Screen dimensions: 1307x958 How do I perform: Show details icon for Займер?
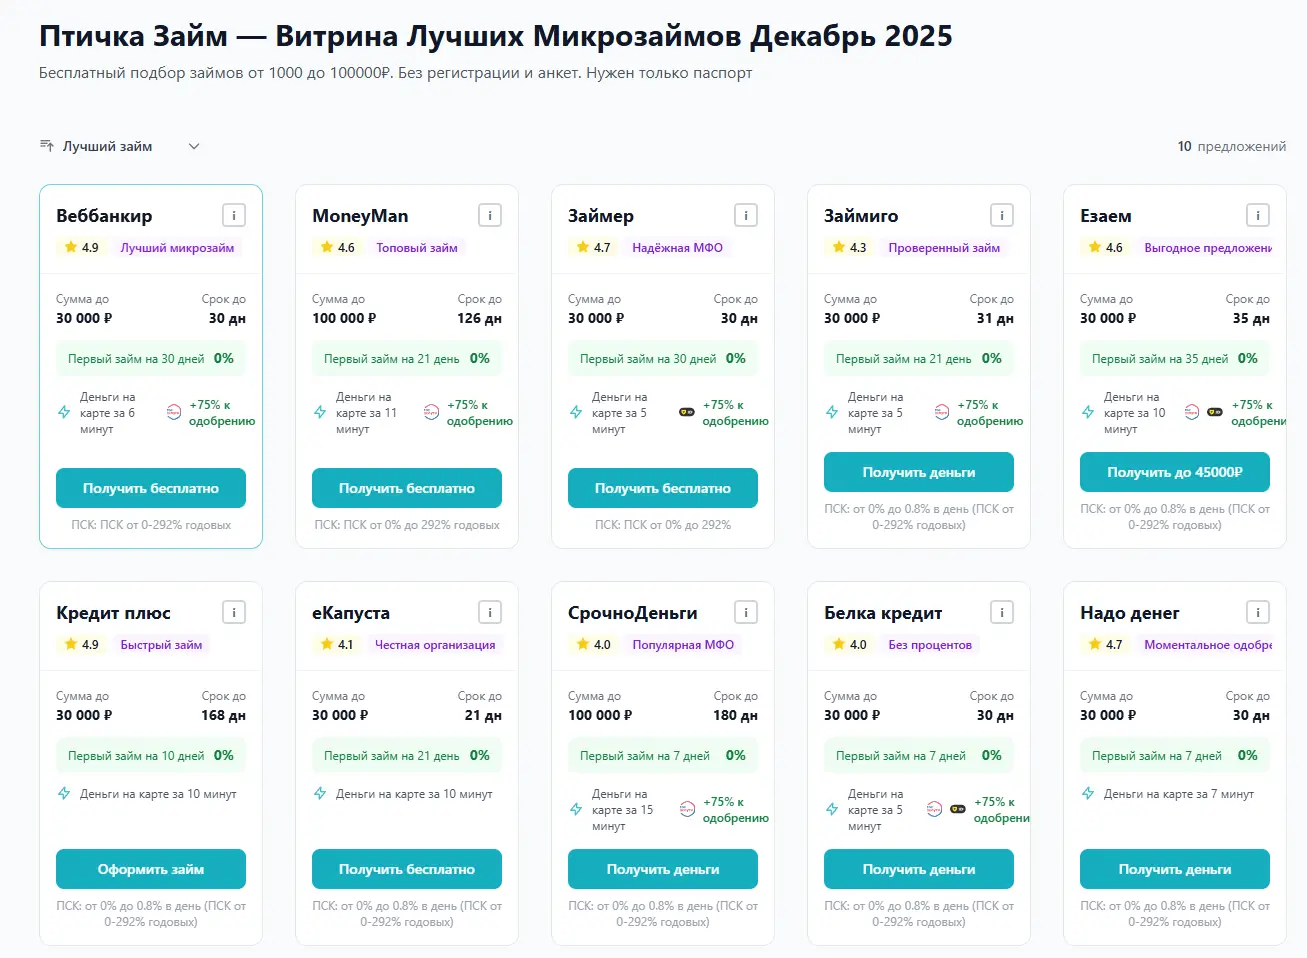pos(746,215)
